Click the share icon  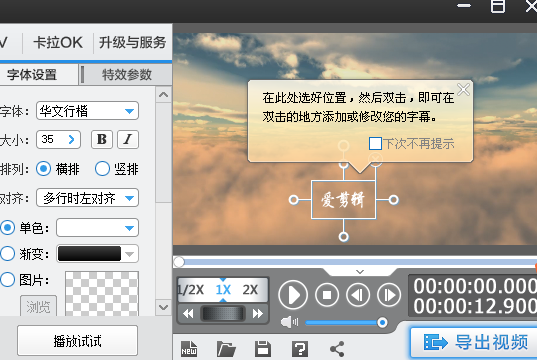coord(337,349)
